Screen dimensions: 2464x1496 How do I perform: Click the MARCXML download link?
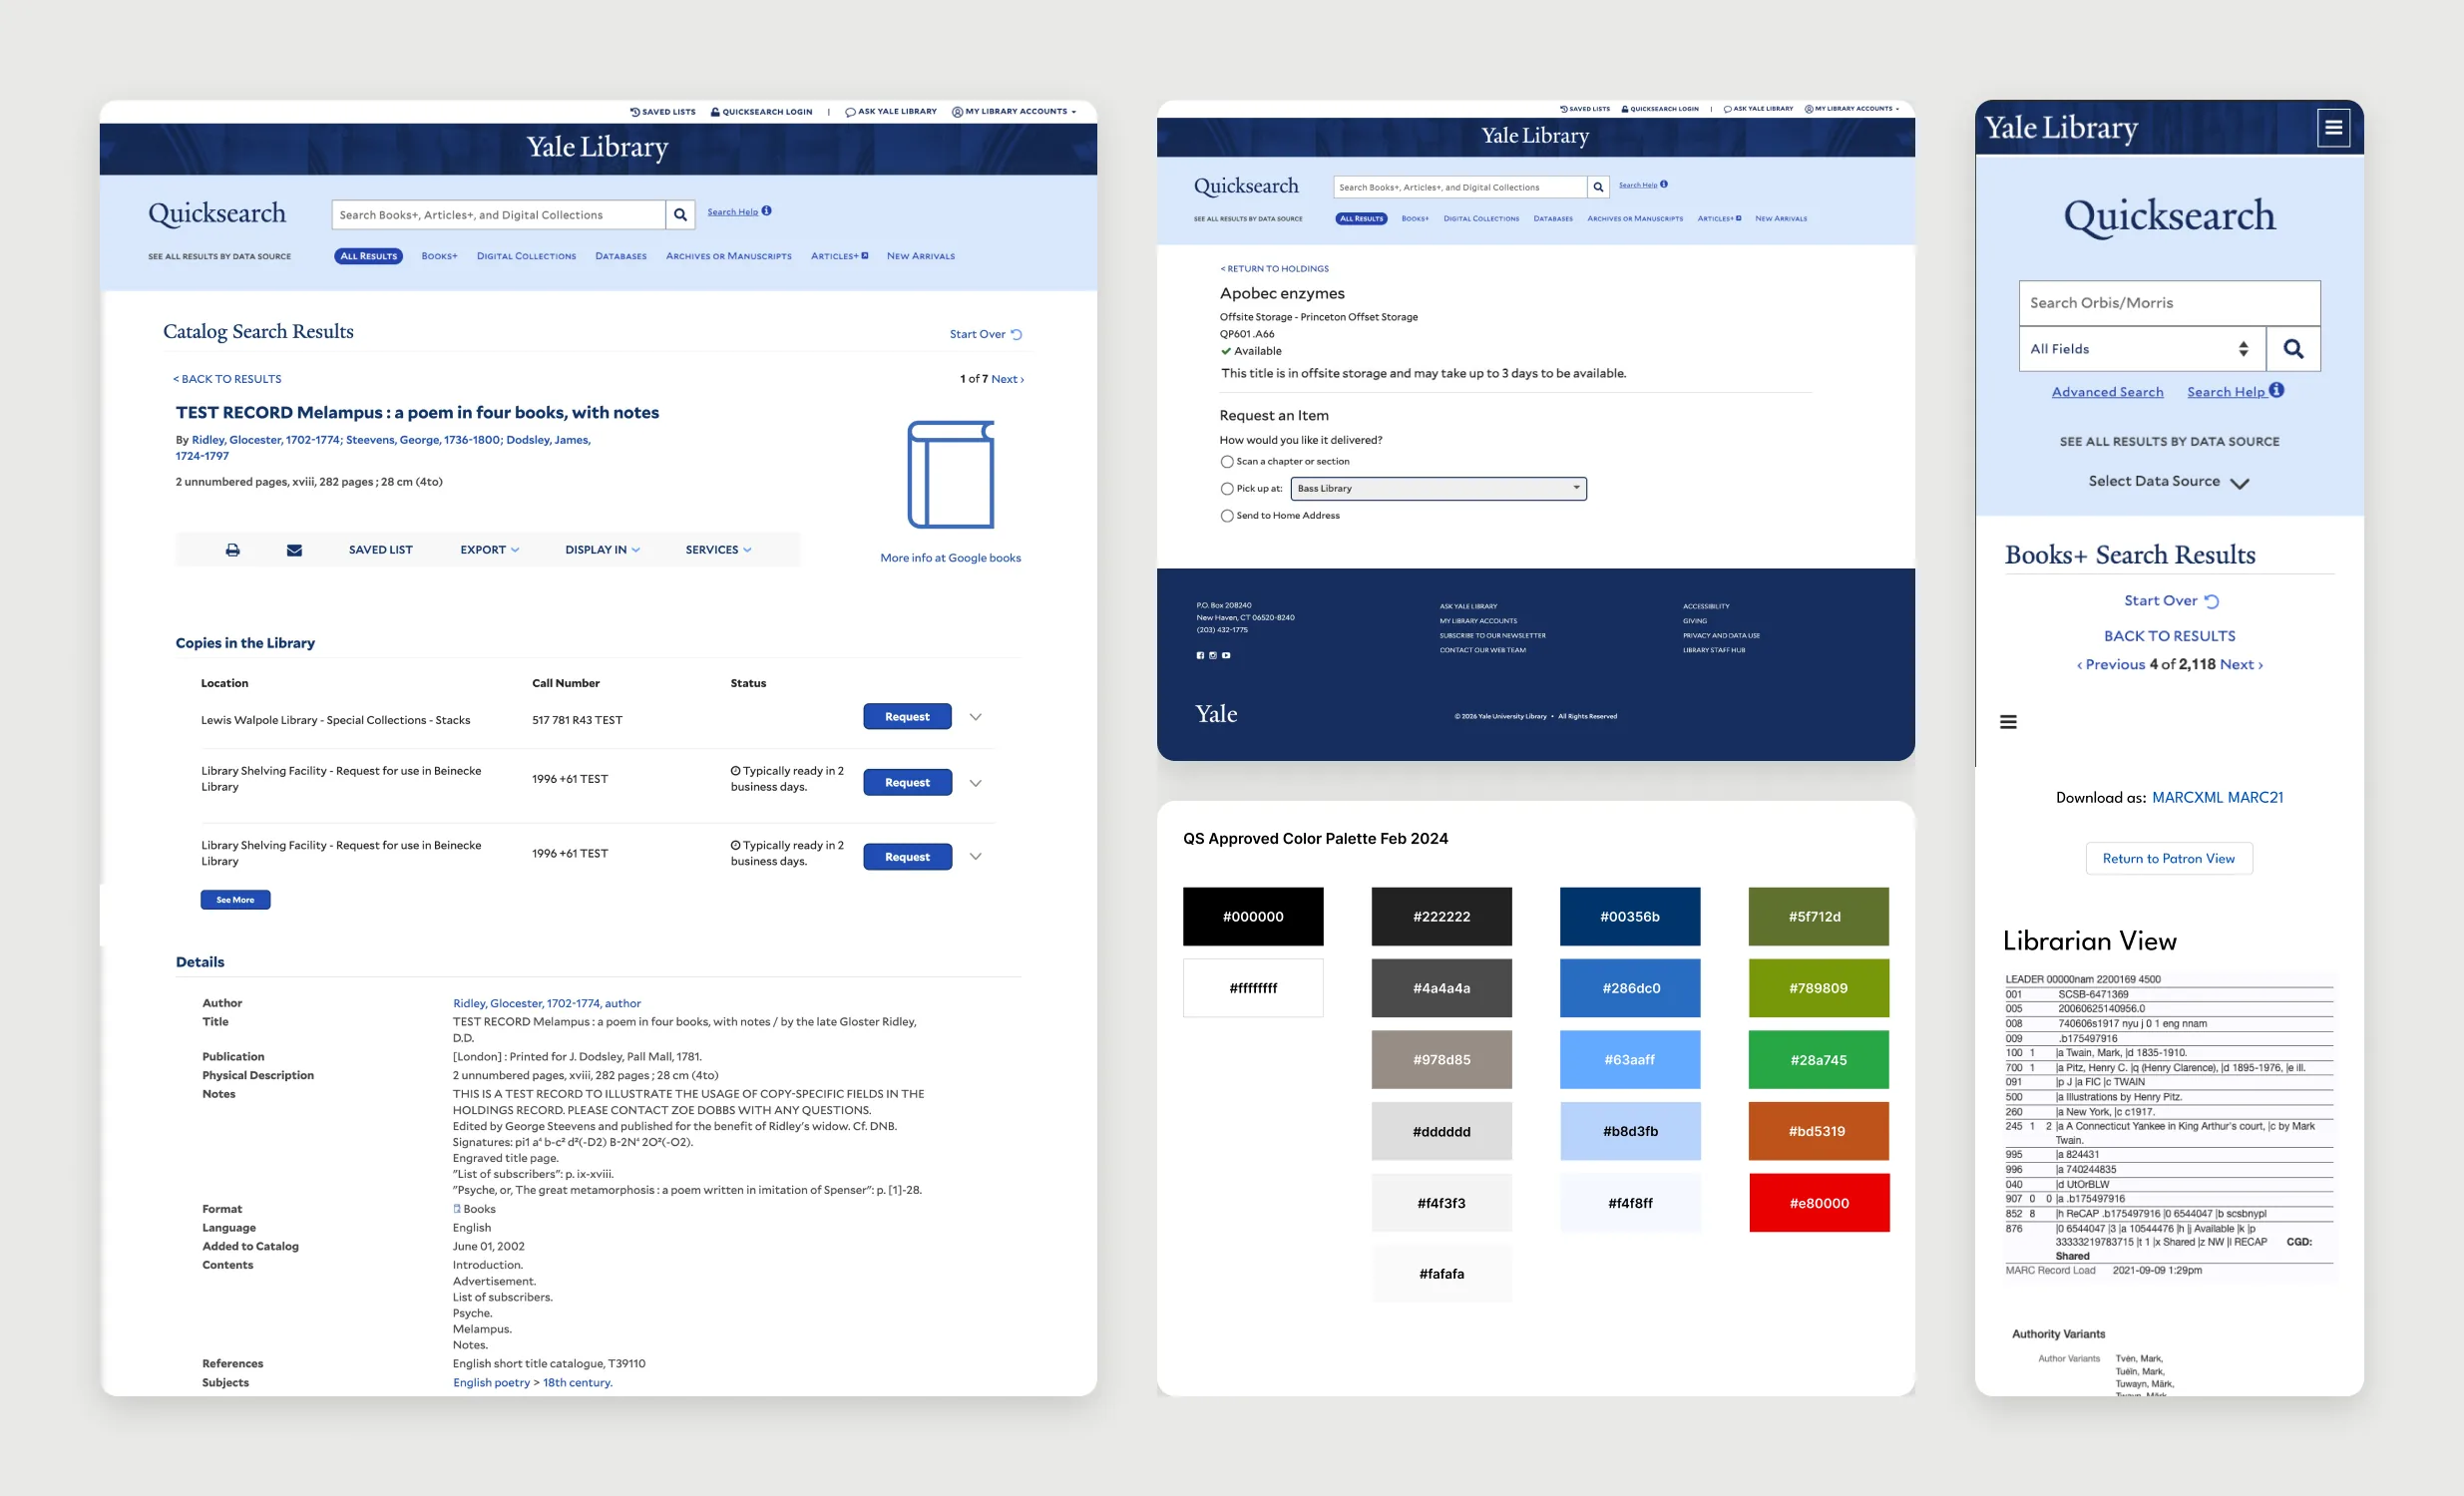pyautogui.click(x=2187, y=797)
